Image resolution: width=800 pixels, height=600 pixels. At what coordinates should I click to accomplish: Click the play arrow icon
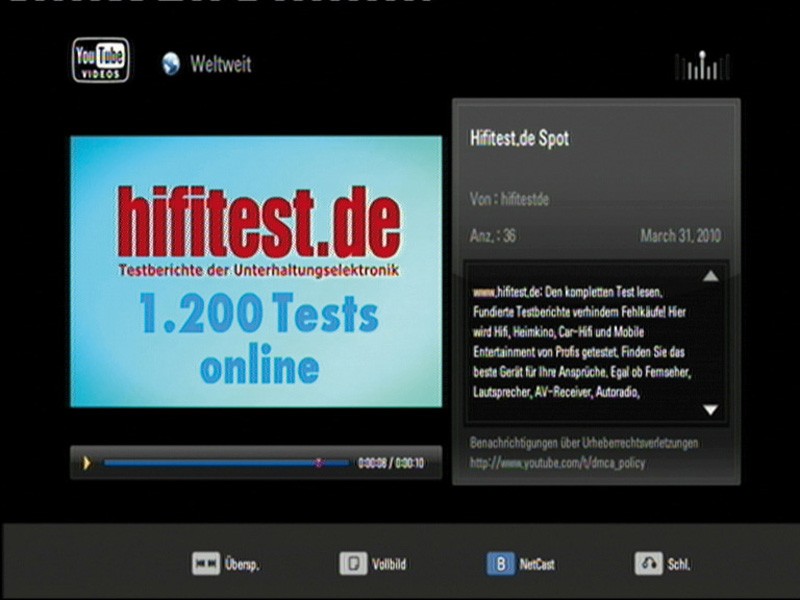click(x=86, y=463)
